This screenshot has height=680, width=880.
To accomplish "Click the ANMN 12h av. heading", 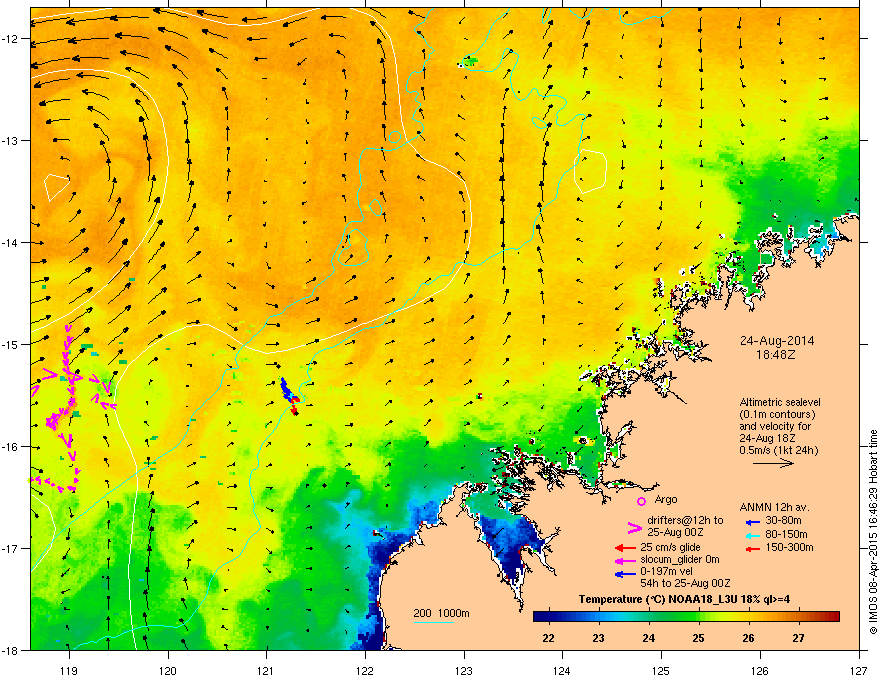I will pyautogui.click(x=774, y=507).
